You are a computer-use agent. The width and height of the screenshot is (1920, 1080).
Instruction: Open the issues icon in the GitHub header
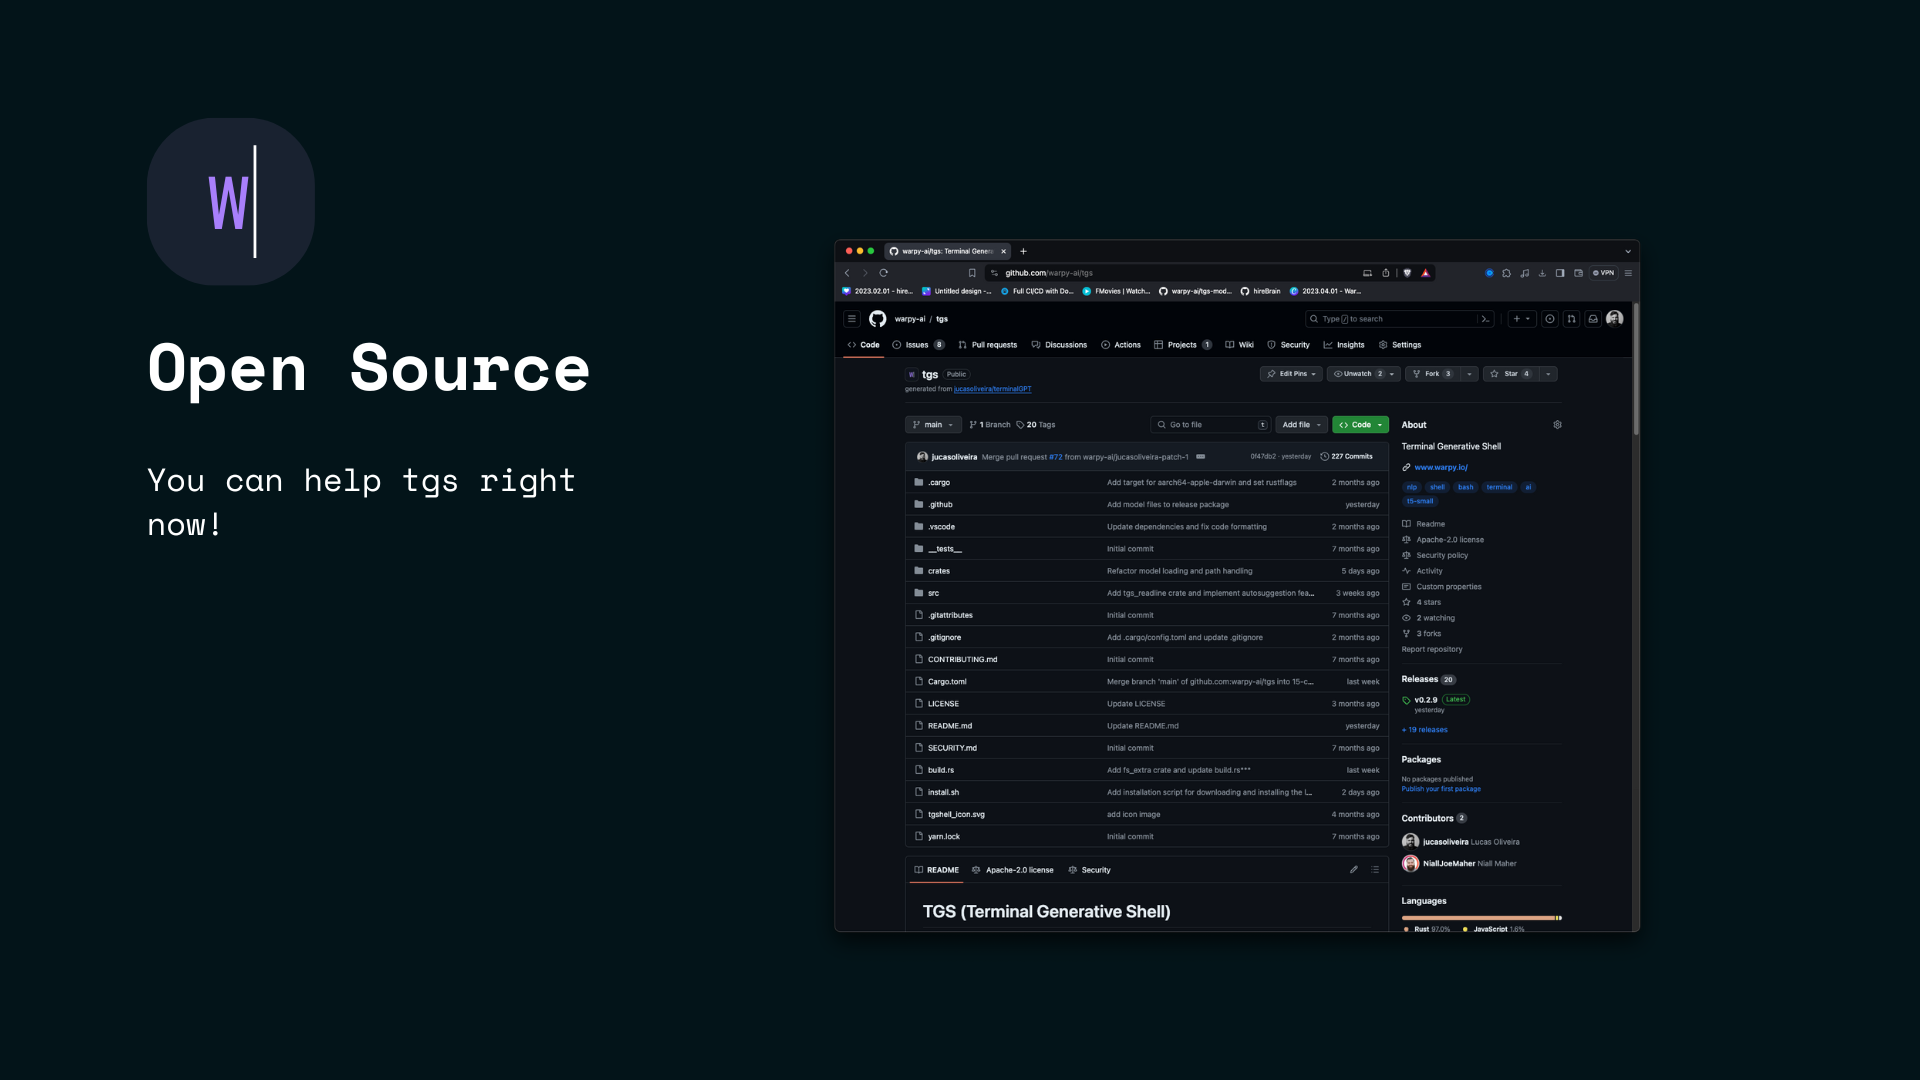[x=1549, y=319]
